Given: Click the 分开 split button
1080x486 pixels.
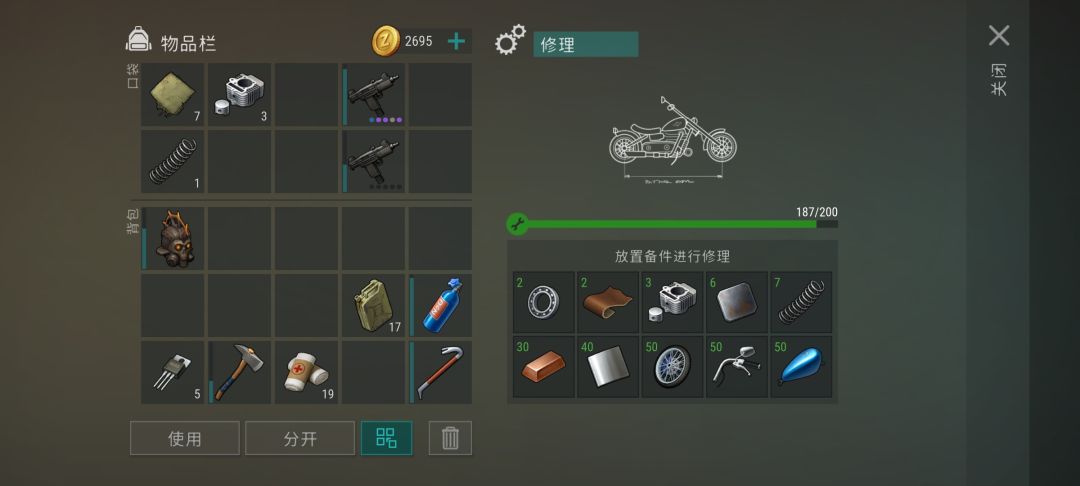Looking at the screenshot, I should click(x=300, y=438).
